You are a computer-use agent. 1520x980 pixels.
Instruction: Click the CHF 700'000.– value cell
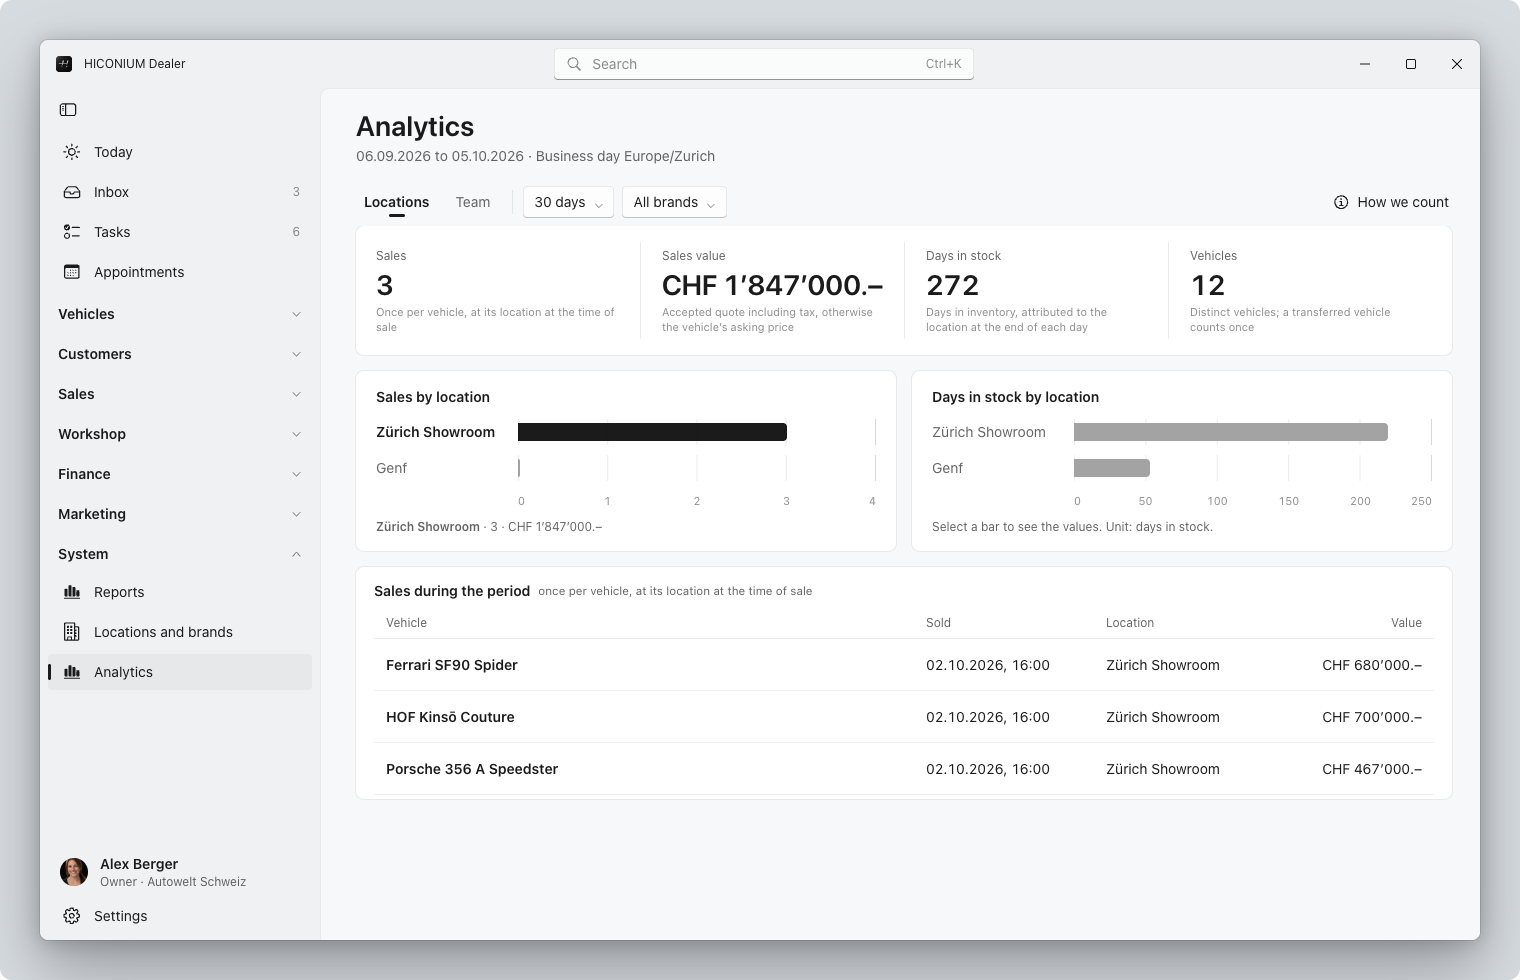click(1372, 717)
